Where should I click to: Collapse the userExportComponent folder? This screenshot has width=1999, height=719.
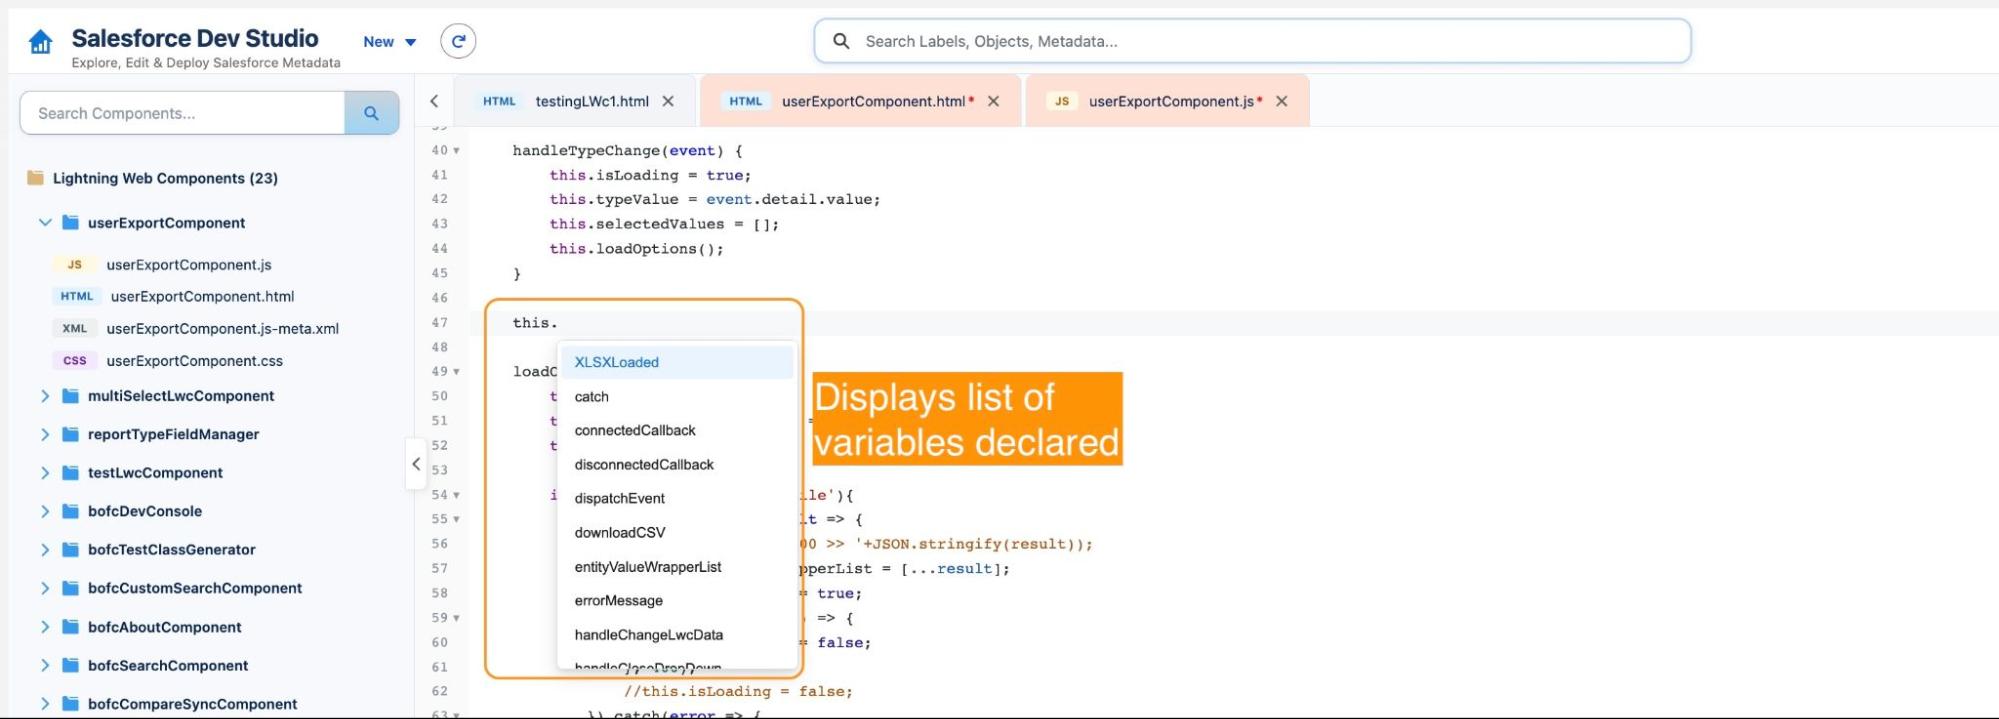click(x=45, y=222)
